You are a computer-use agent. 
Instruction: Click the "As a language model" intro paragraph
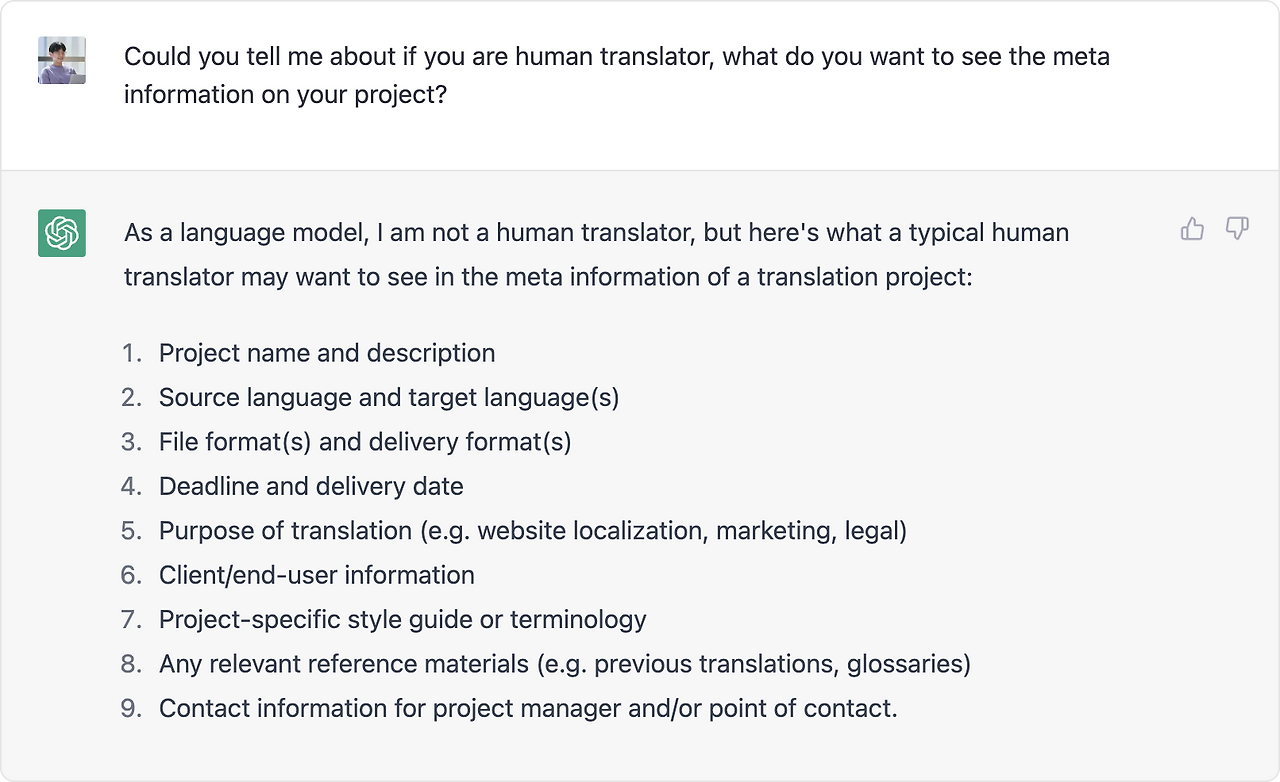[597, 254]
